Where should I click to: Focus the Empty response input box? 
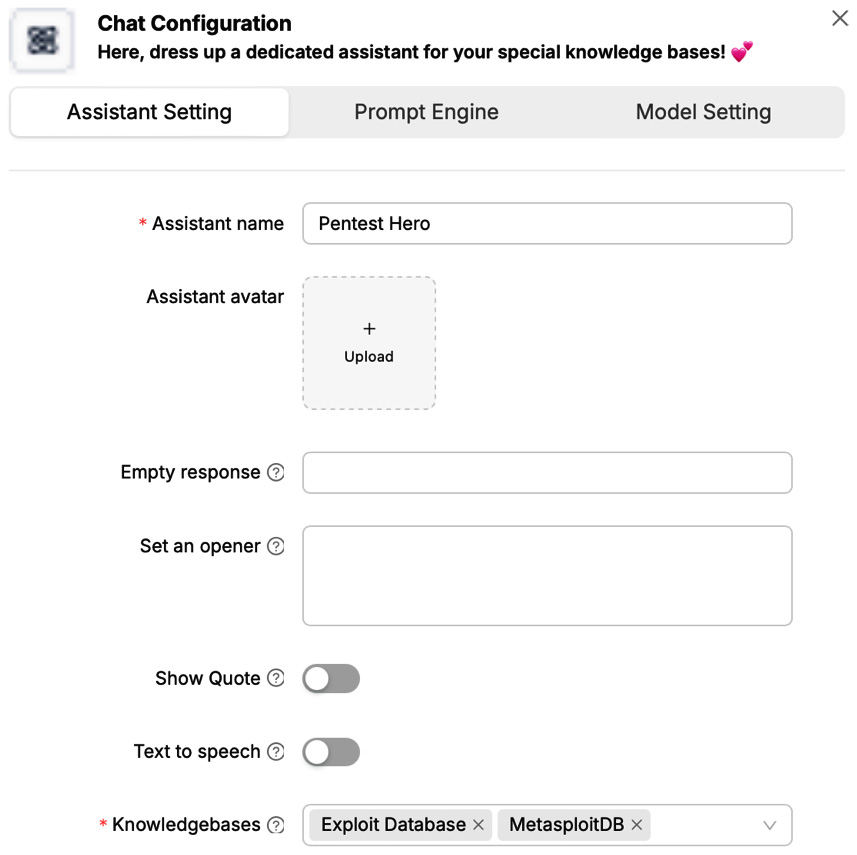(x=547, y=473)
